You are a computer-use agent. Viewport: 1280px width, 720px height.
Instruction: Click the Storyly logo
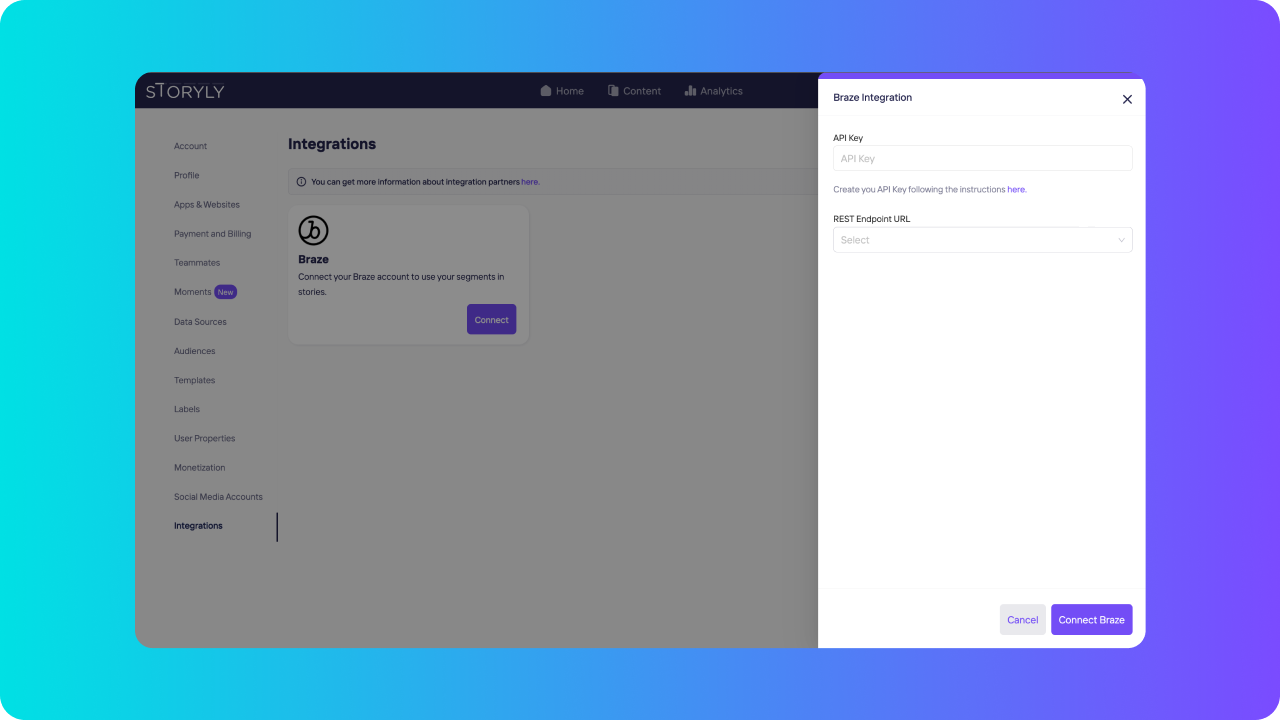185,91
